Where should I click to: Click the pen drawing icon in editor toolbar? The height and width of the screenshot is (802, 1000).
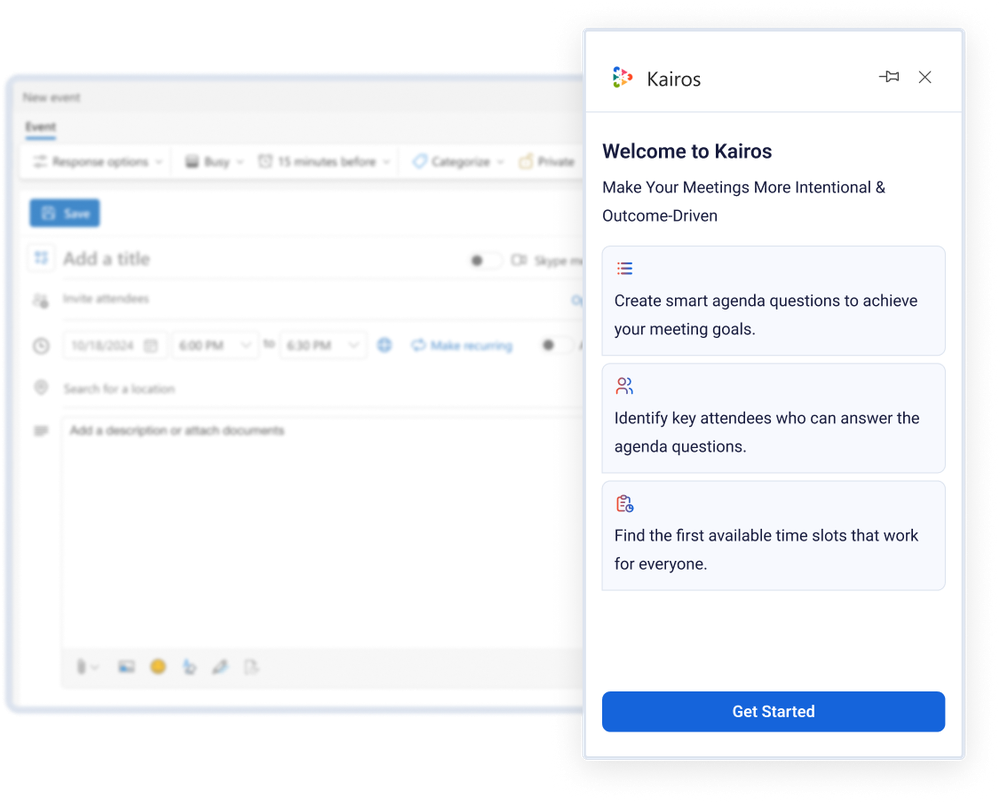point(220,667)
